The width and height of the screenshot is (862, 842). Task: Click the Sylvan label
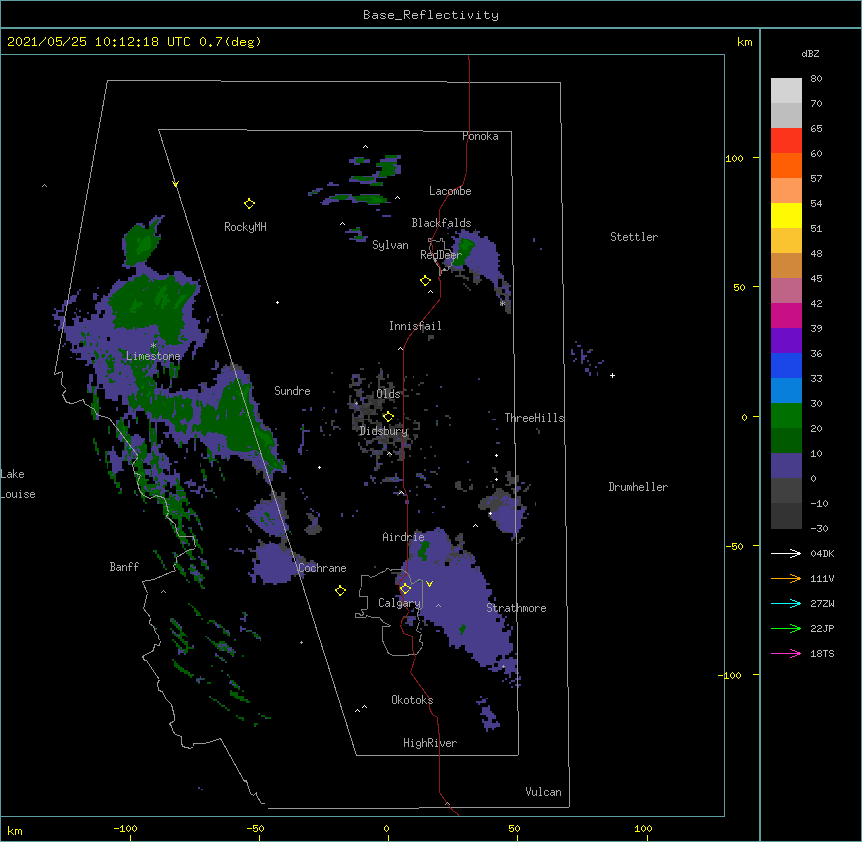click(x=390, y=245)
